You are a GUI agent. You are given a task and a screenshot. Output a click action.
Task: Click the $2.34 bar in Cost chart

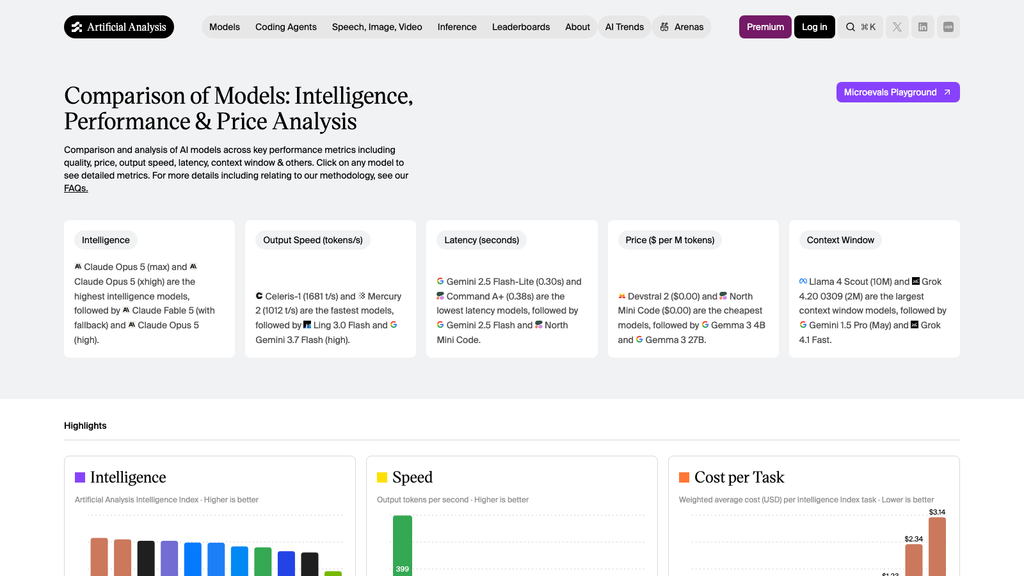point(914,560)
